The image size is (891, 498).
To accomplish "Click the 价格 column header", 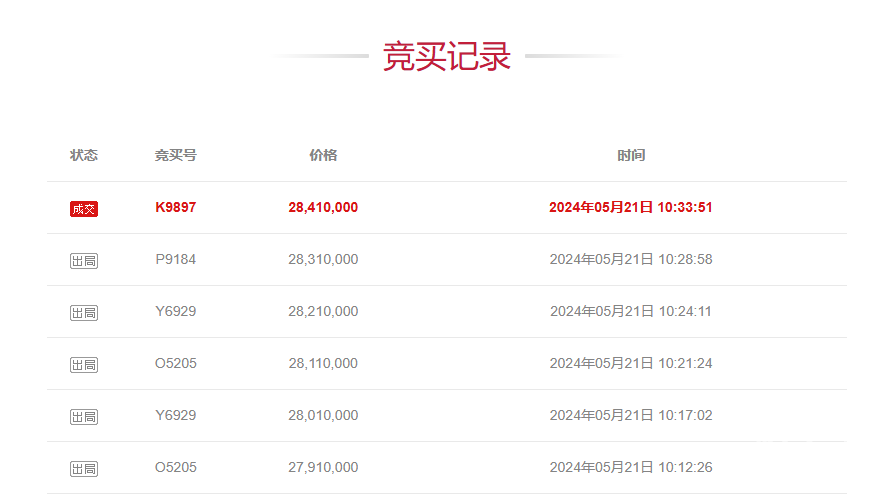I will [x=323, y=155].
